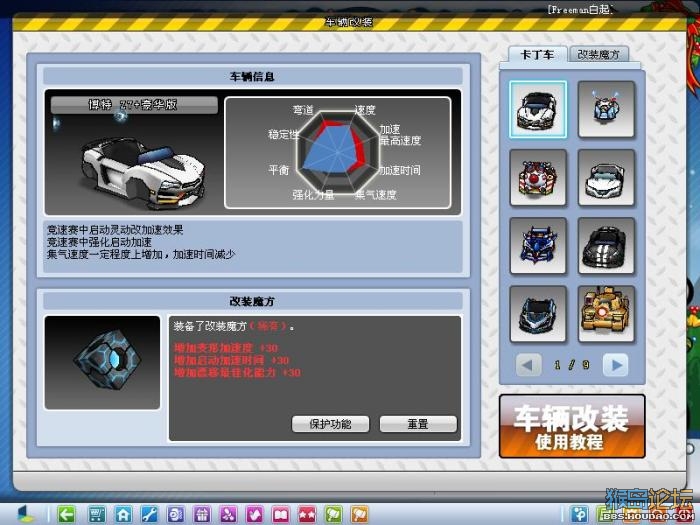
Task: Click the 速度 label on radar chart
Action: click(365, 110)
